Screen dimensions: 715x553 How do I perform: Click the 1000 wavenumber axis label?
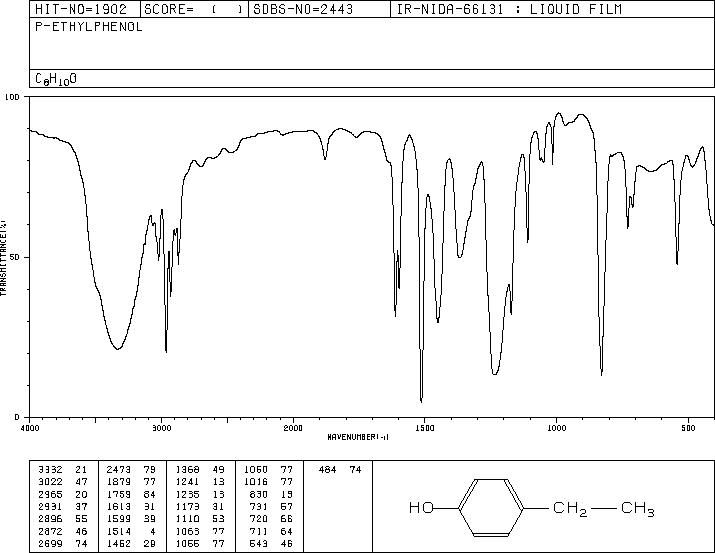(x=556, y=428)
